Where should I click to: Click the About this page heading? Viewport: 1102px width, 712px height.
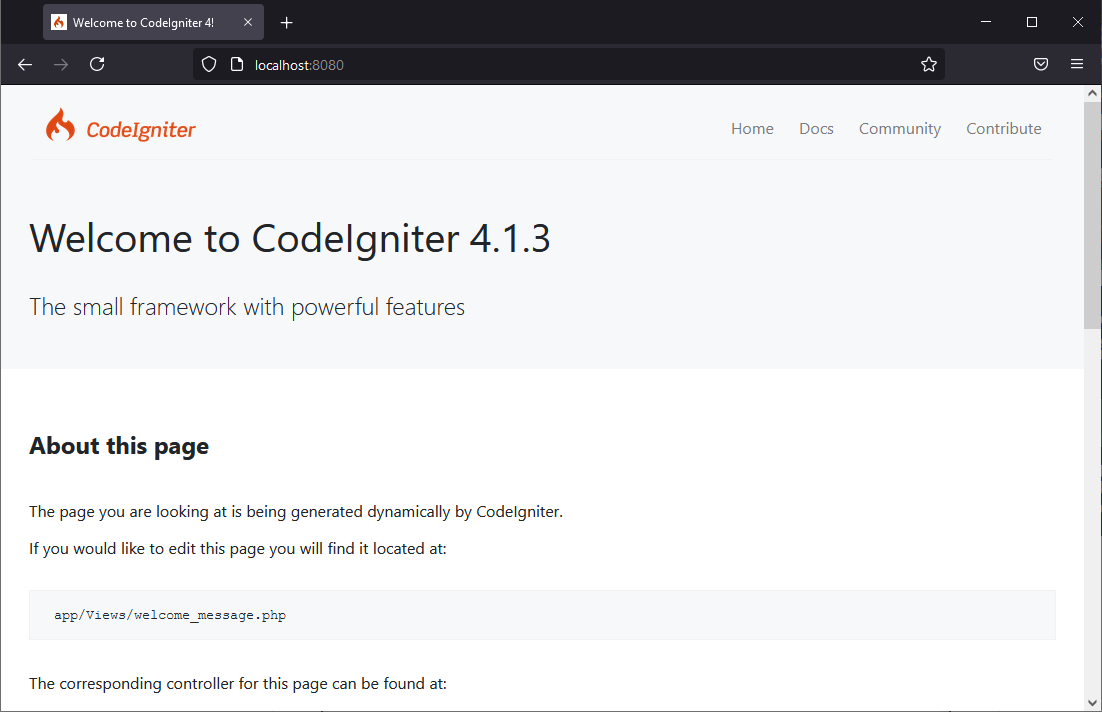click(119, 446)
